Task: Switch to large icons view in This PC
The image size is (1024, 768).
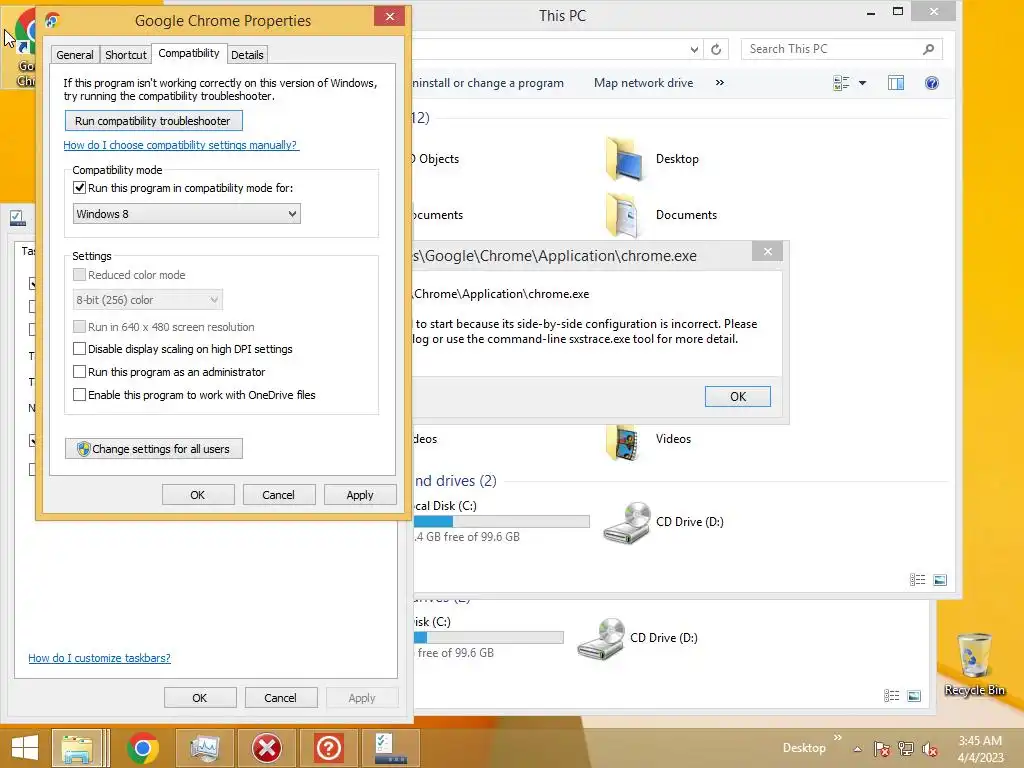Action: tap(940, 579)
